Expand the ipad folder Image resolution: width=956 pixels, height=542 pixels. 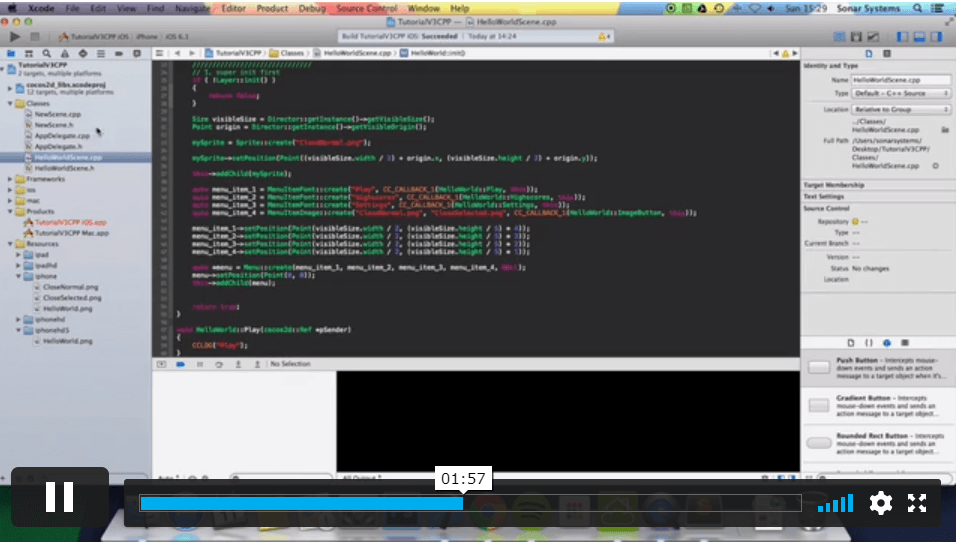point(19,255)
